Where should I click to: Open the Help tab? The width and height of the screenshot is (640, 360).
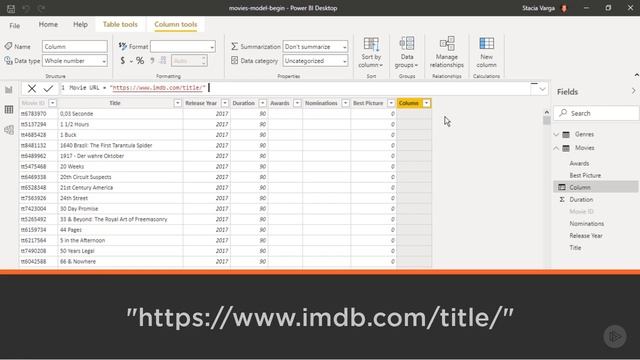coord(80,24)
